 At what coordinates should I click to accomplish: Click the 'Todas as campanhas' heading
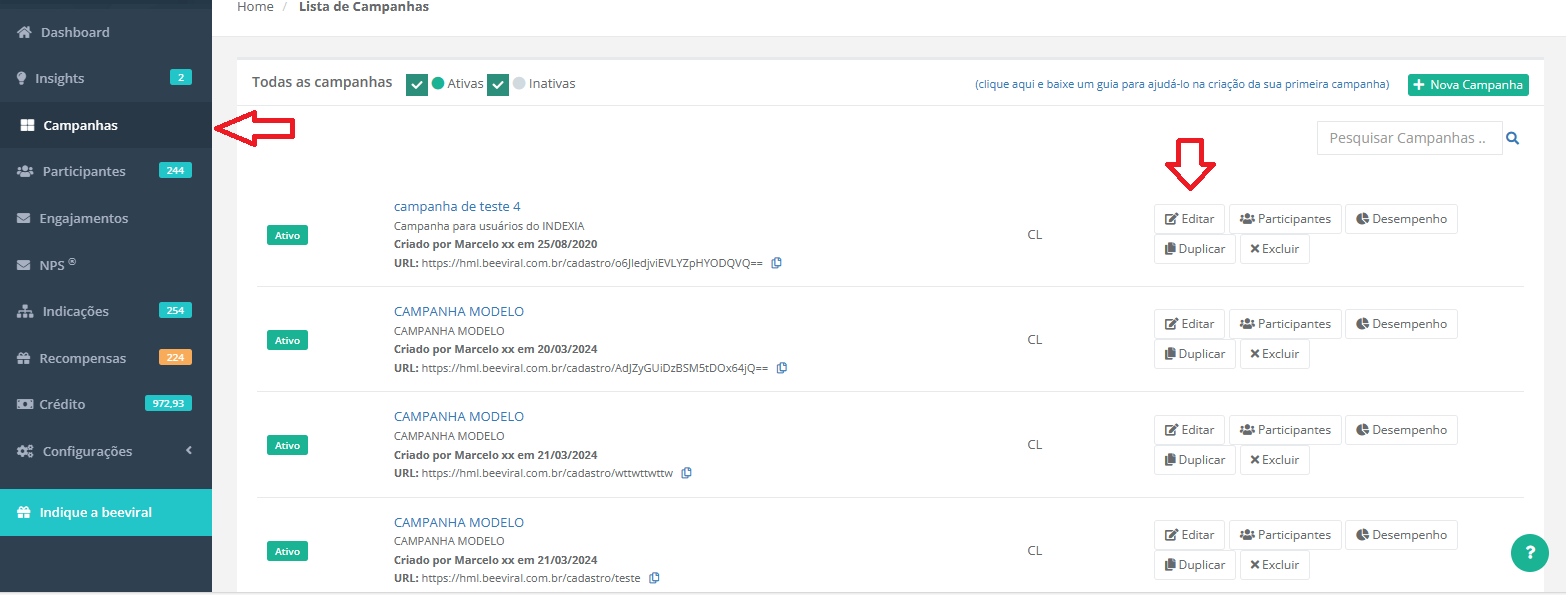click(322, 82)
